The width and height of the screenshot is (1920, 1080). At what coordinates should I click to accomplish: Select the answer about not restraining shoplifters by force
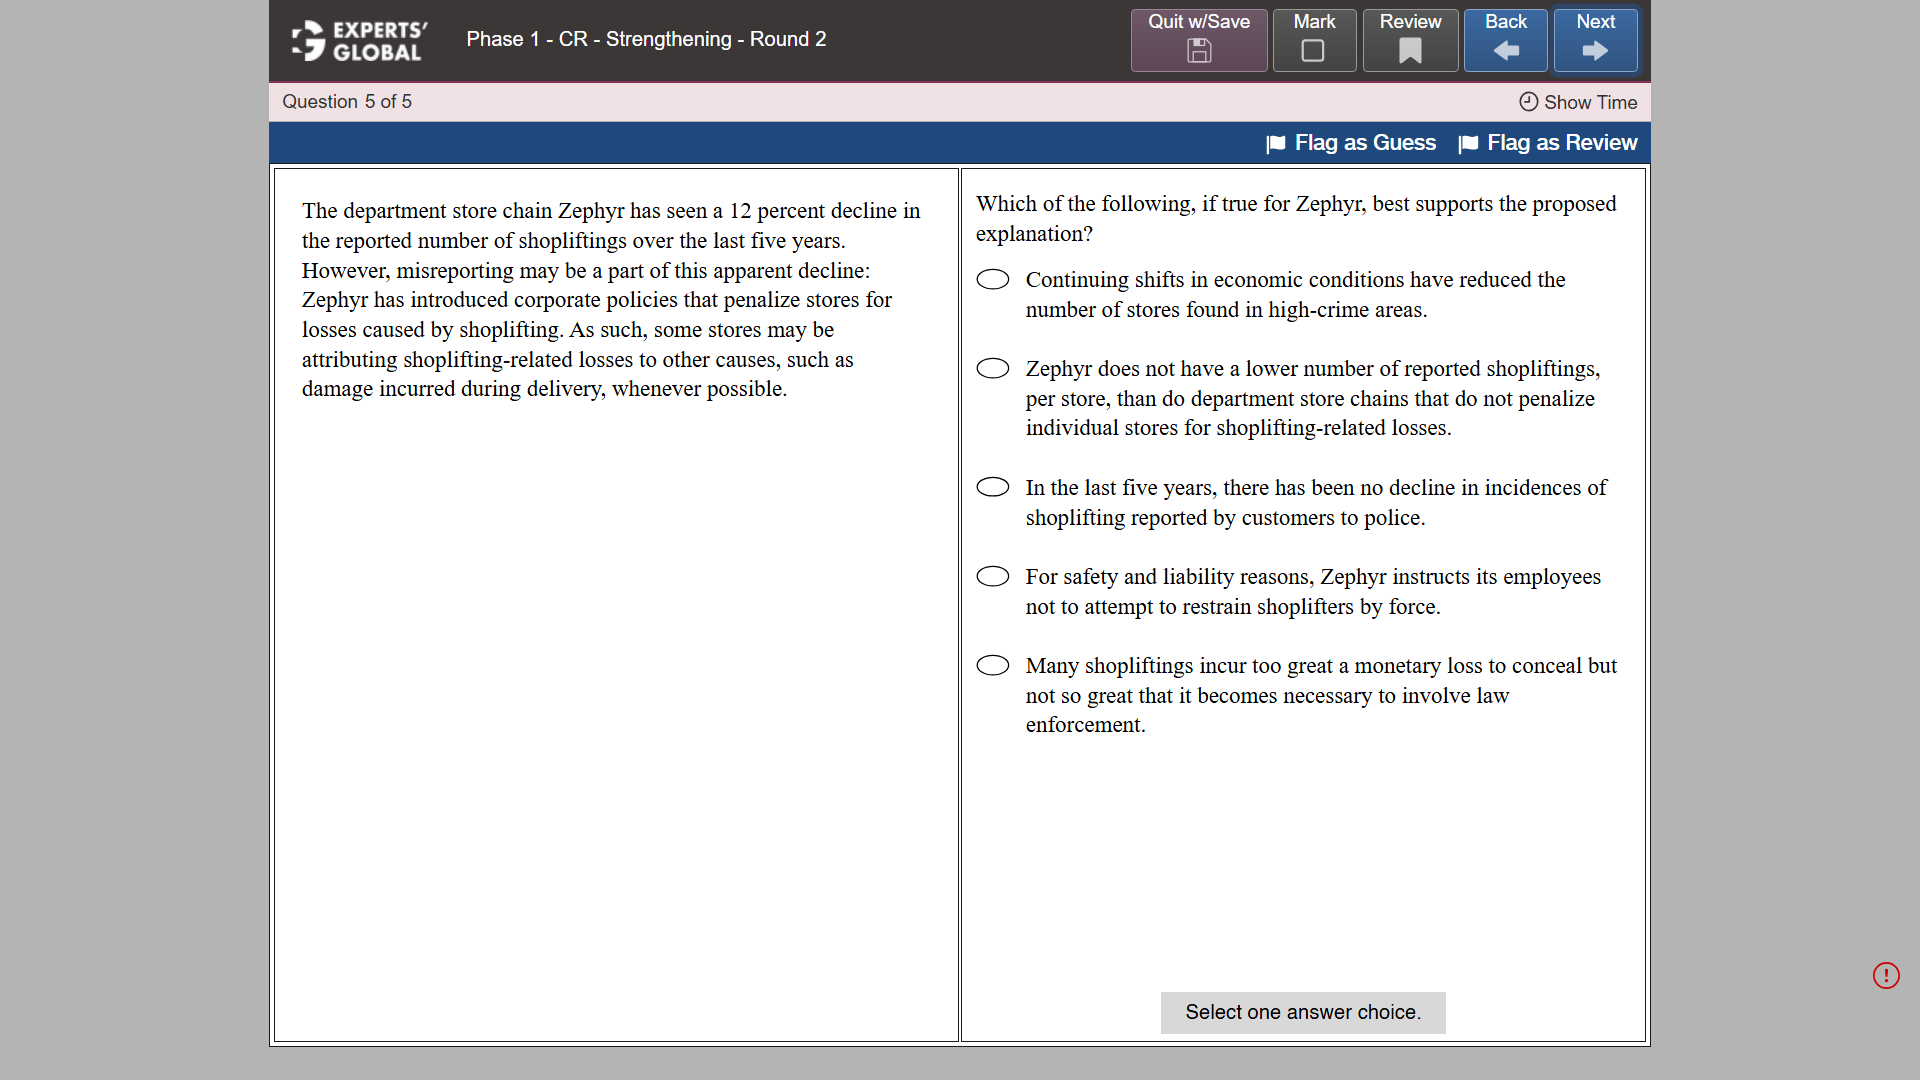point(993,576)
